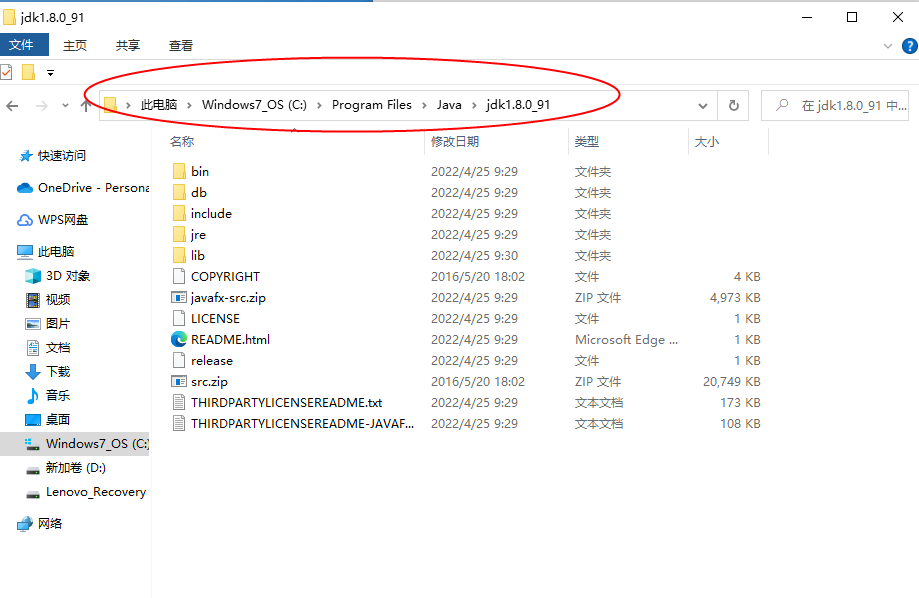Select the 20,749 KB size cell

(731, 382)
